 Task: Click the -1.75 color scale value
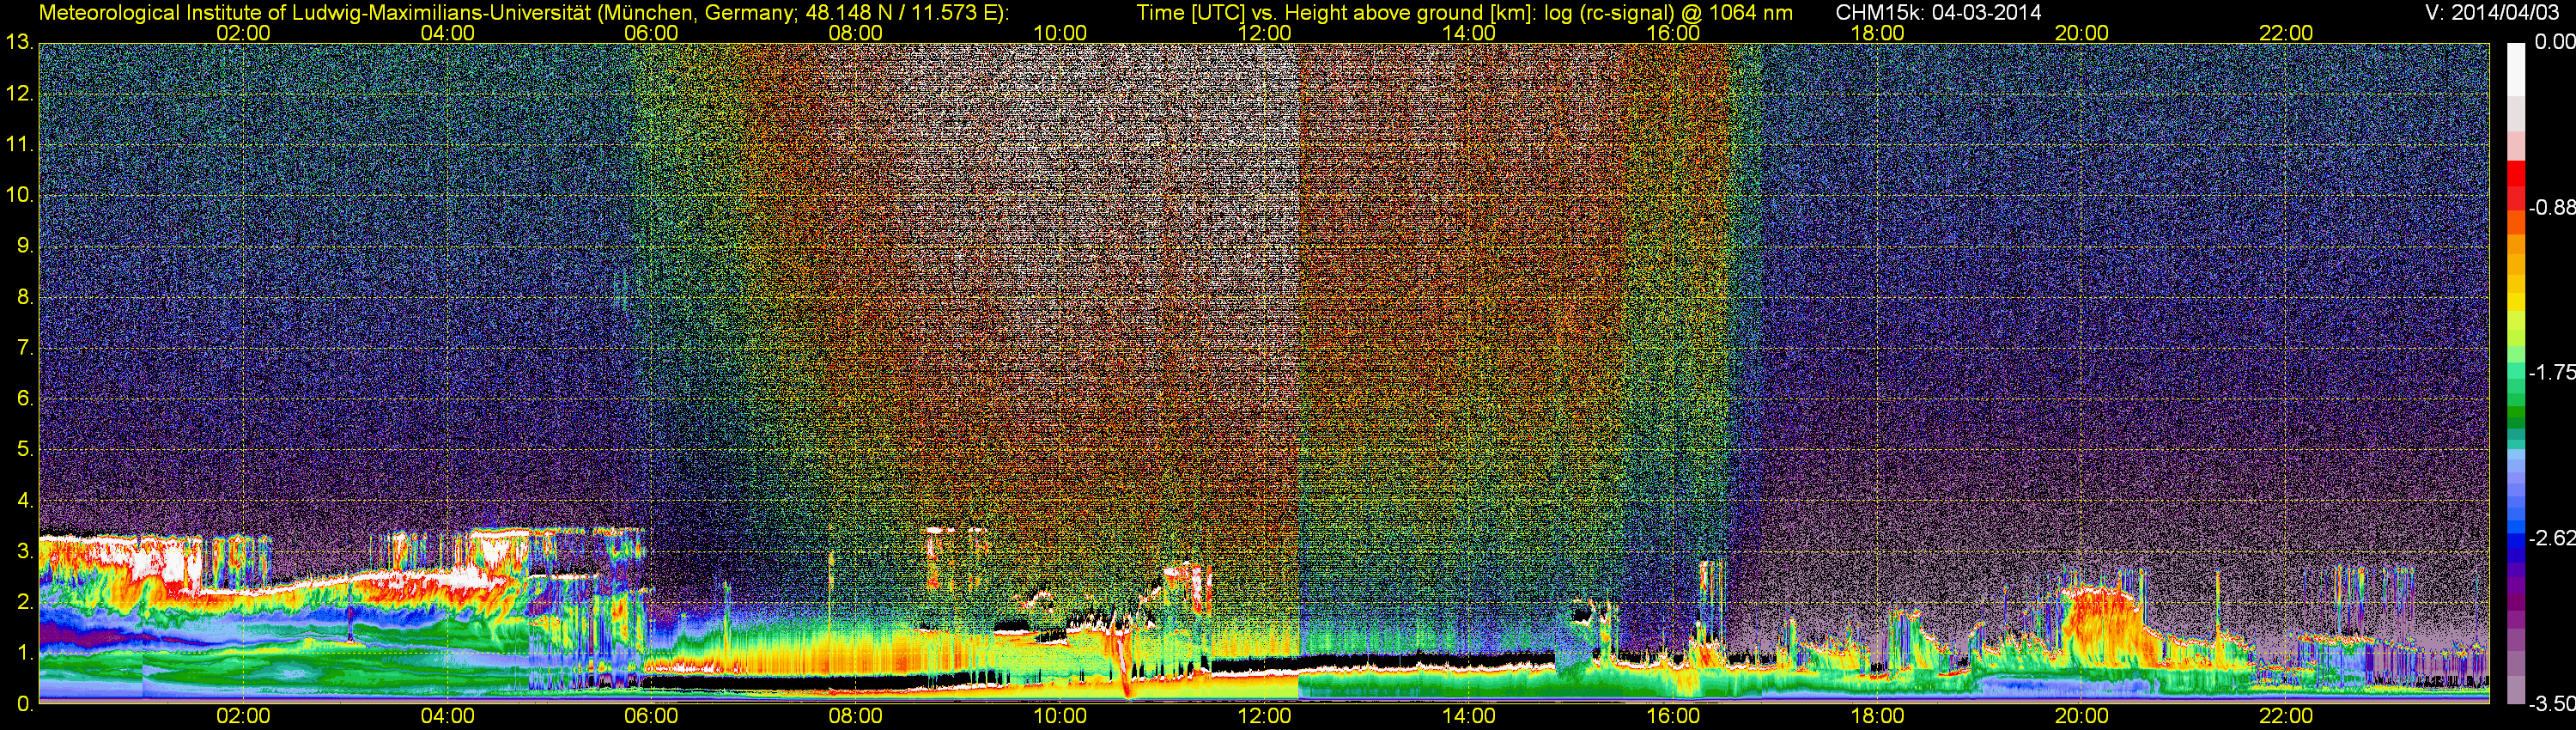pos(2552,372)
